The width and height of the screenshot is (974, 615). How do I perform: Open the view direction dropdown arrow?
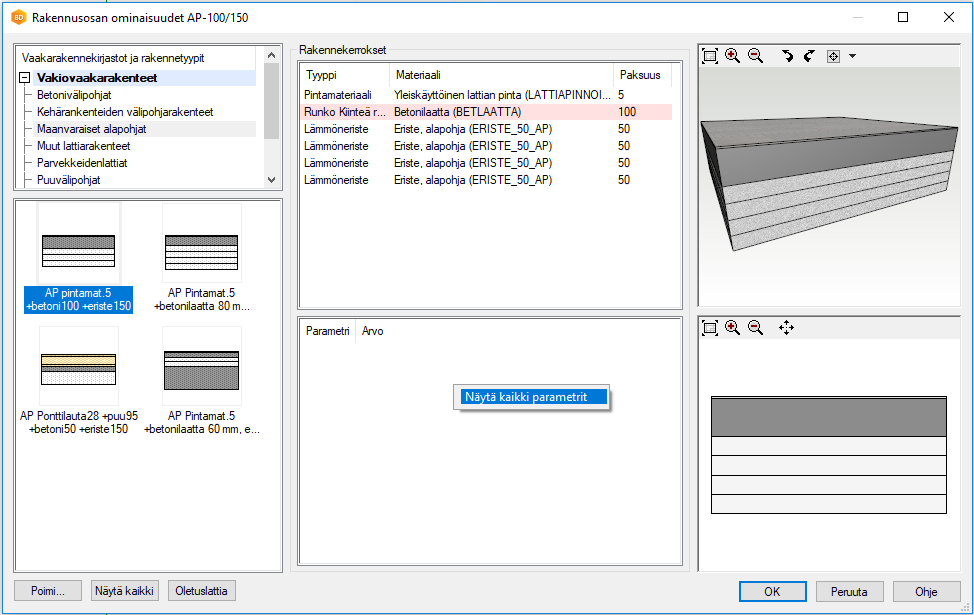[x=852, y=57]
